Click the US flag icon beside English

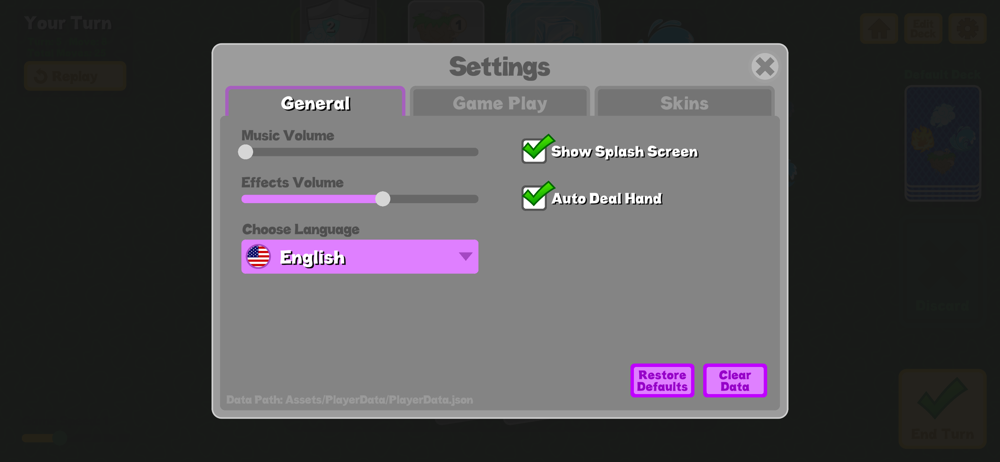[x=258, y=257]
